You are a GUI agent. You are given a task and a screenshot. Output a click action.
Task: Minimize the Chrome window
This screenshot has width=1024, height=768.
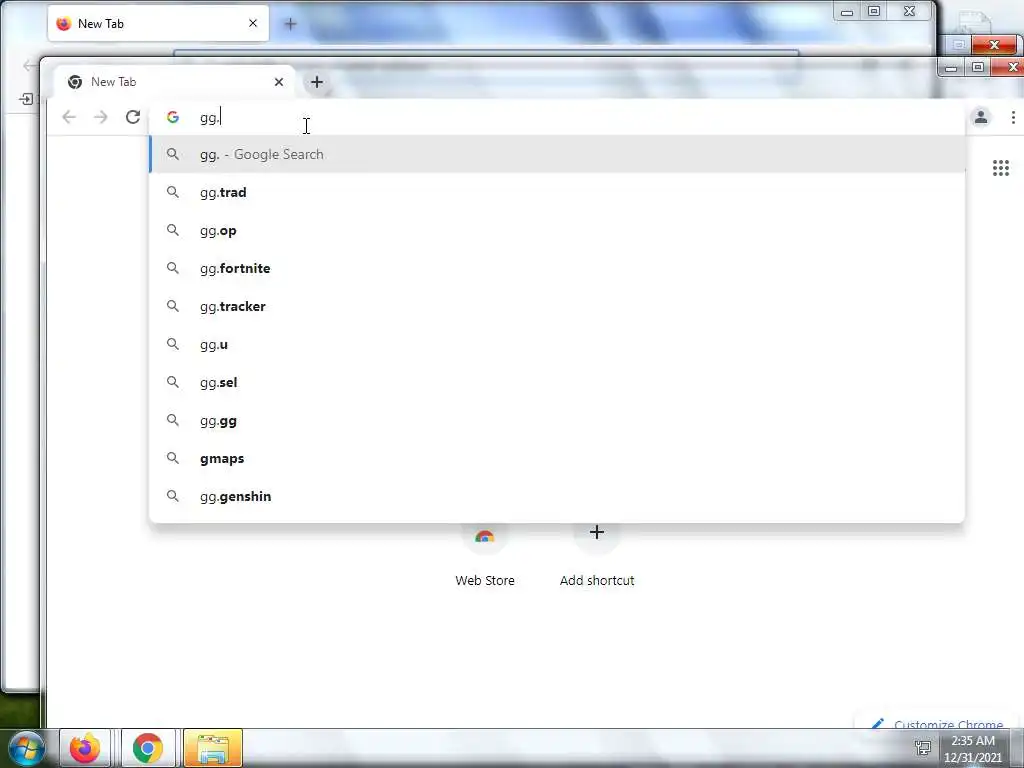(952, 67)
